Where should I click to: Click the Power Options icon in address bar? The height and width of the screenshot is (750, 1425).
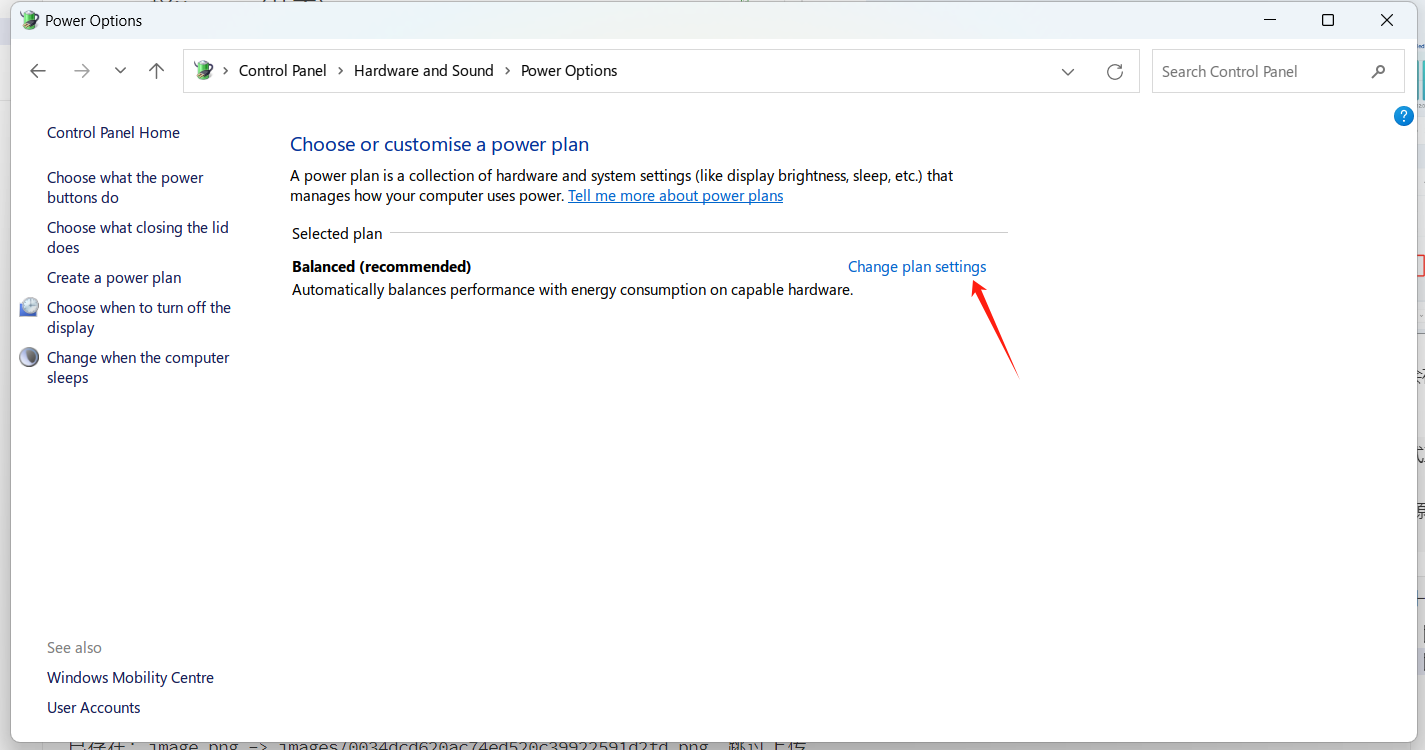(204, 71)
